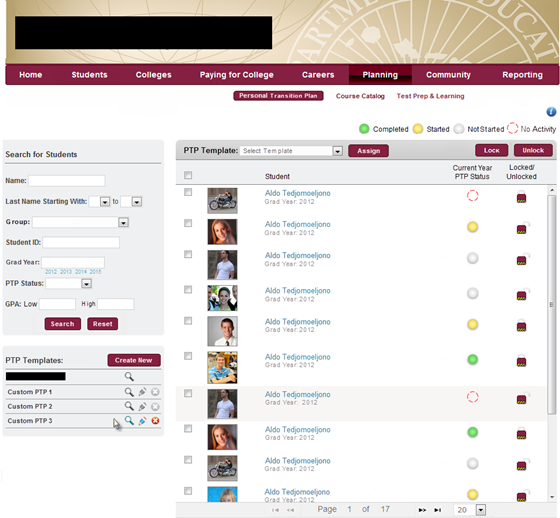Click No Activity status icon in first row
560x518 pixels.
click(472, 196)
